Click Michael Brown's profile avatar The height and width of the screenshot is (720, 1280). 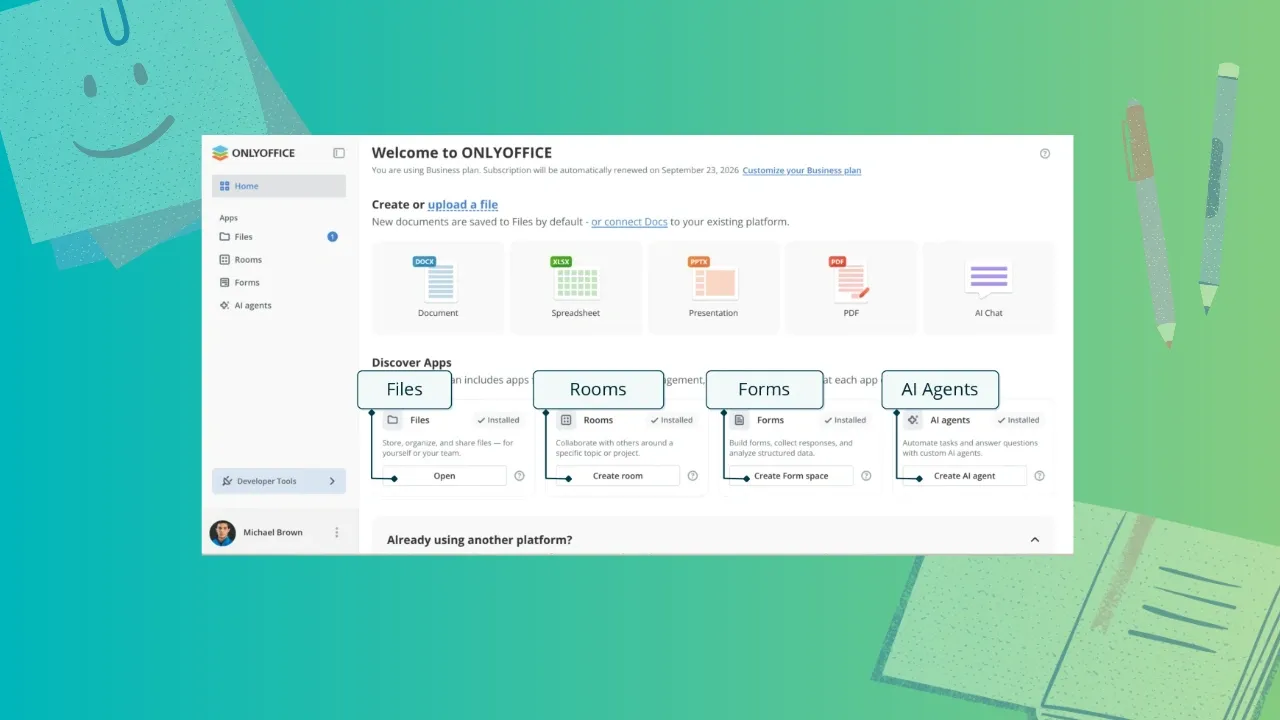tap(222, 533)
